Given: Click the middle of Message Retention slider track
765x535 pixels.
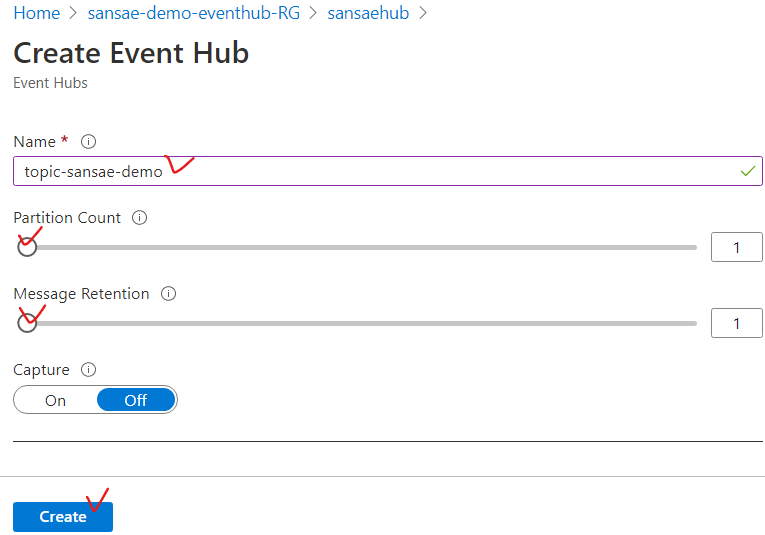Looking at the screenshot, I should coord(360,323).
